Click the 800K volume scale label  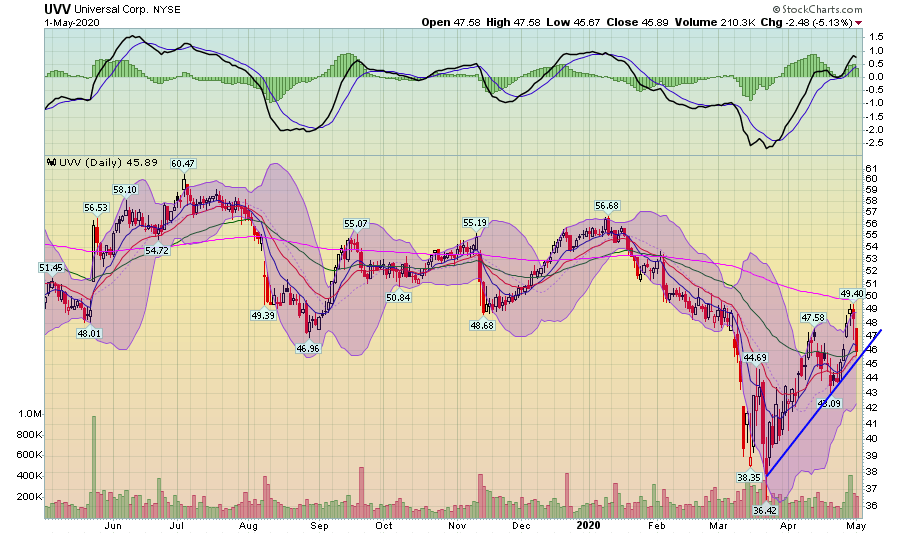coord(30,435)
